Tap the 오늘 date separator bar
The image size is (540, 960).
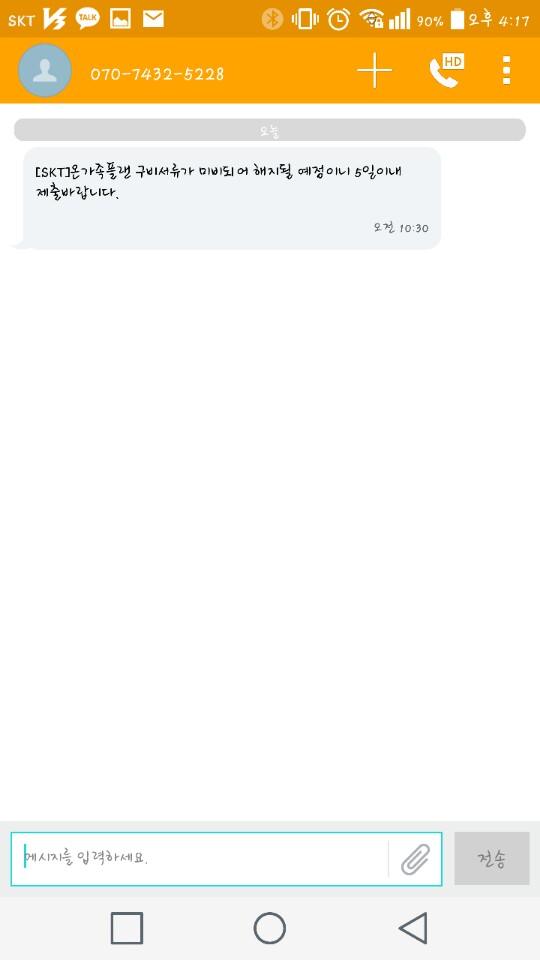coord(270,130)
